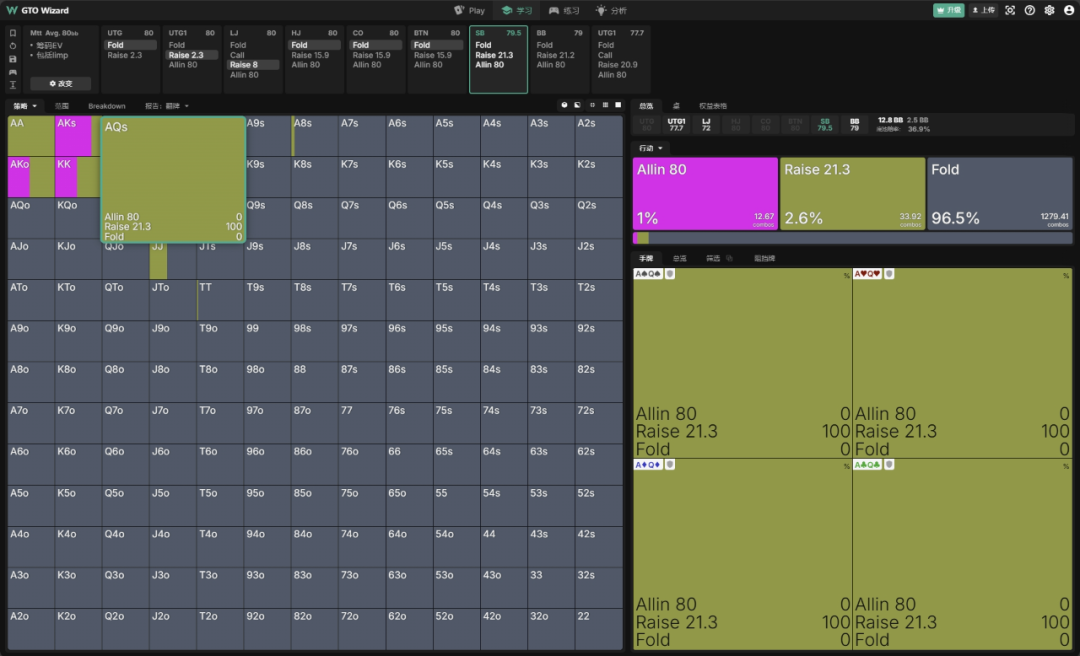Click shield icon next to A♣Q♣ combo
Screen dimensions: 1080x656
tap(889, 464)
